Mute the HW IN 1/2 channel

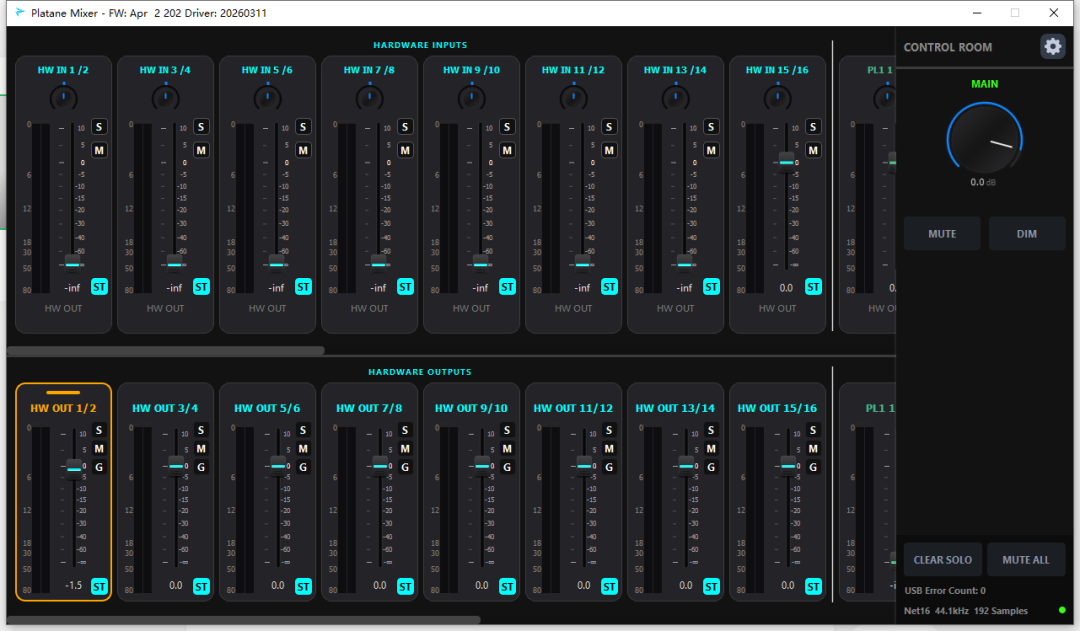click(x=99, y=150)
